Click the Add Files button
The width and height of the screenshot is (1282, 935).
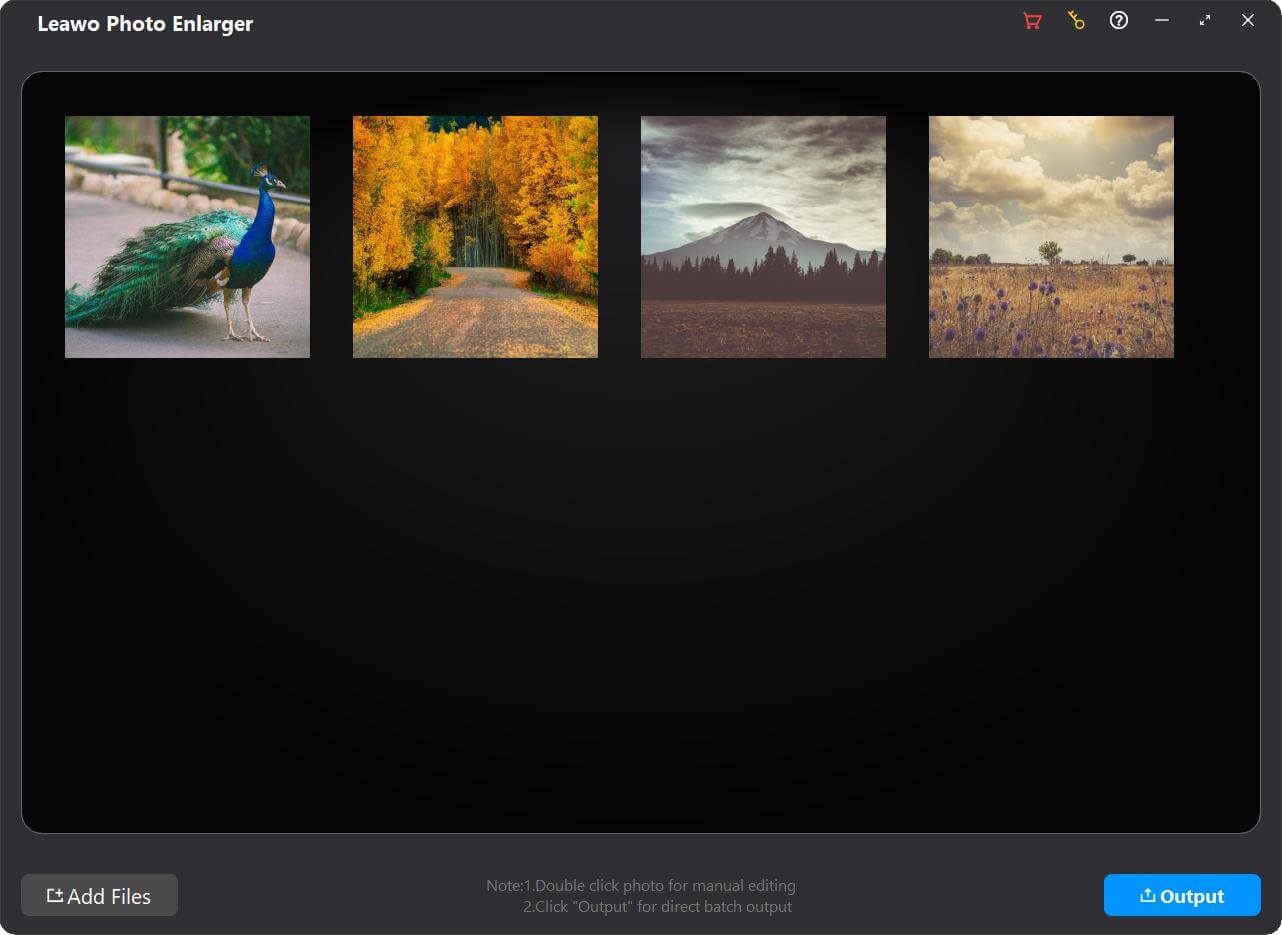pos(99,895)
